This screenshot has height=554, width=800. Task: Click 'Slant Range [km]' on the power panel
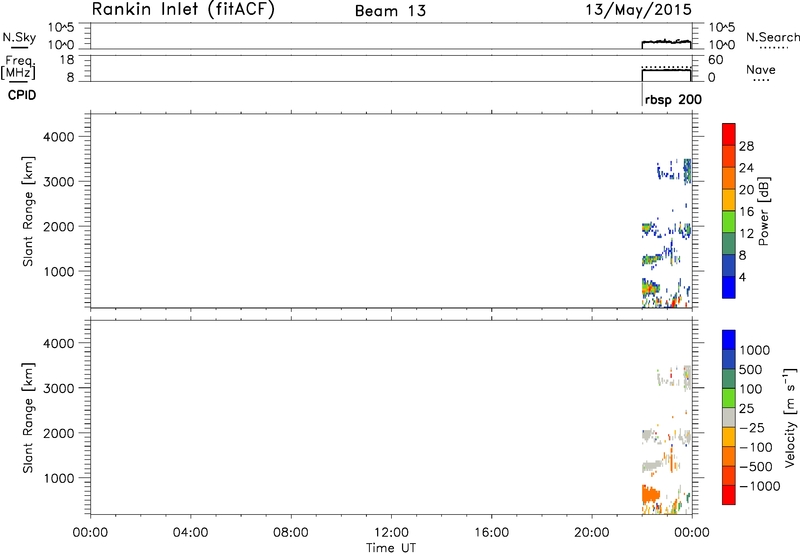coord(28,211)
